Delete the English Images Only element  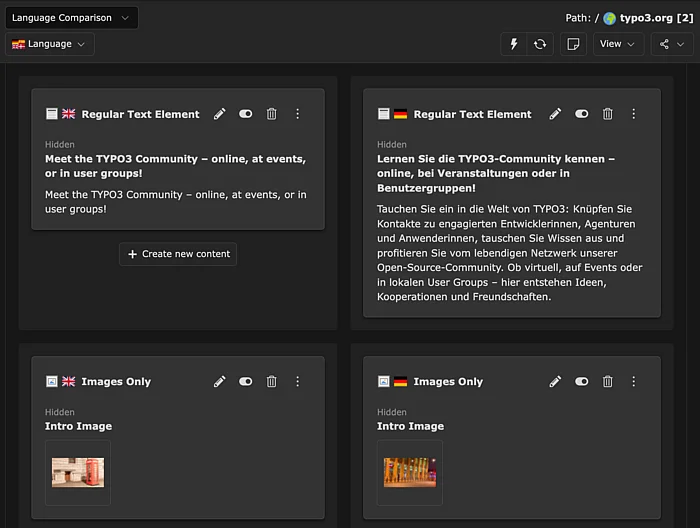[271, 382]
